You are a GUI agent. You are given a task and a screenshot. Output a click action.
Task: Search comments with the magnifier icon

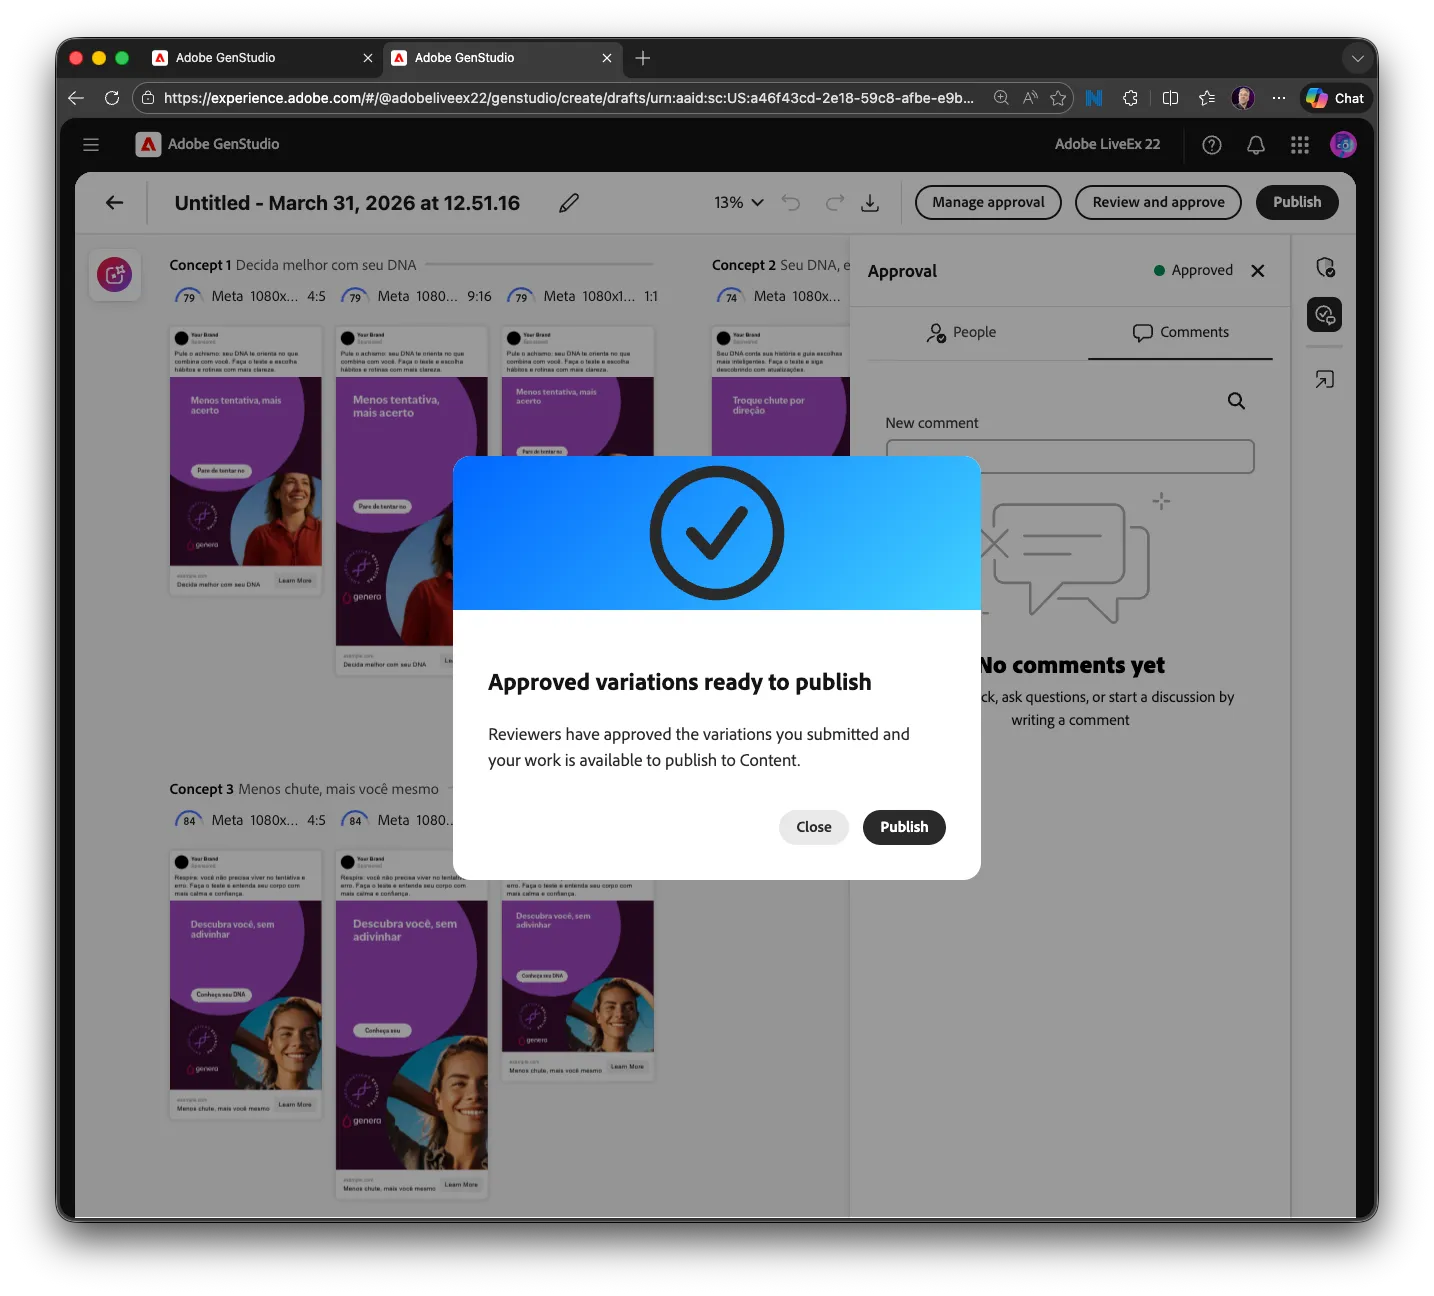tap(1236, 401)
